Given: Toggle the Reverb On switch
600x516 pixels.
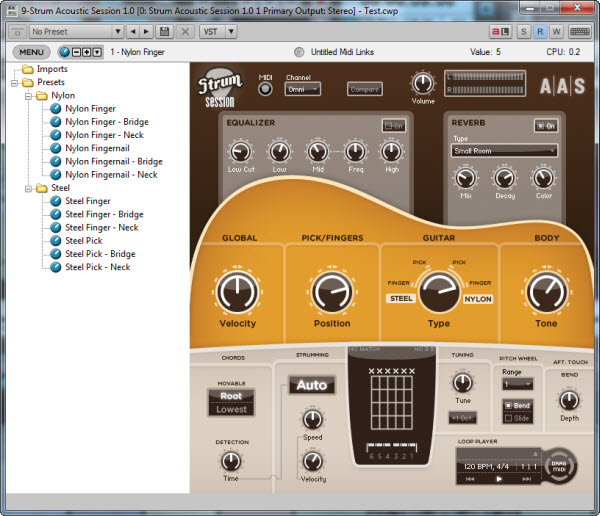Looking at the screenshot, I should click(546, 126).
